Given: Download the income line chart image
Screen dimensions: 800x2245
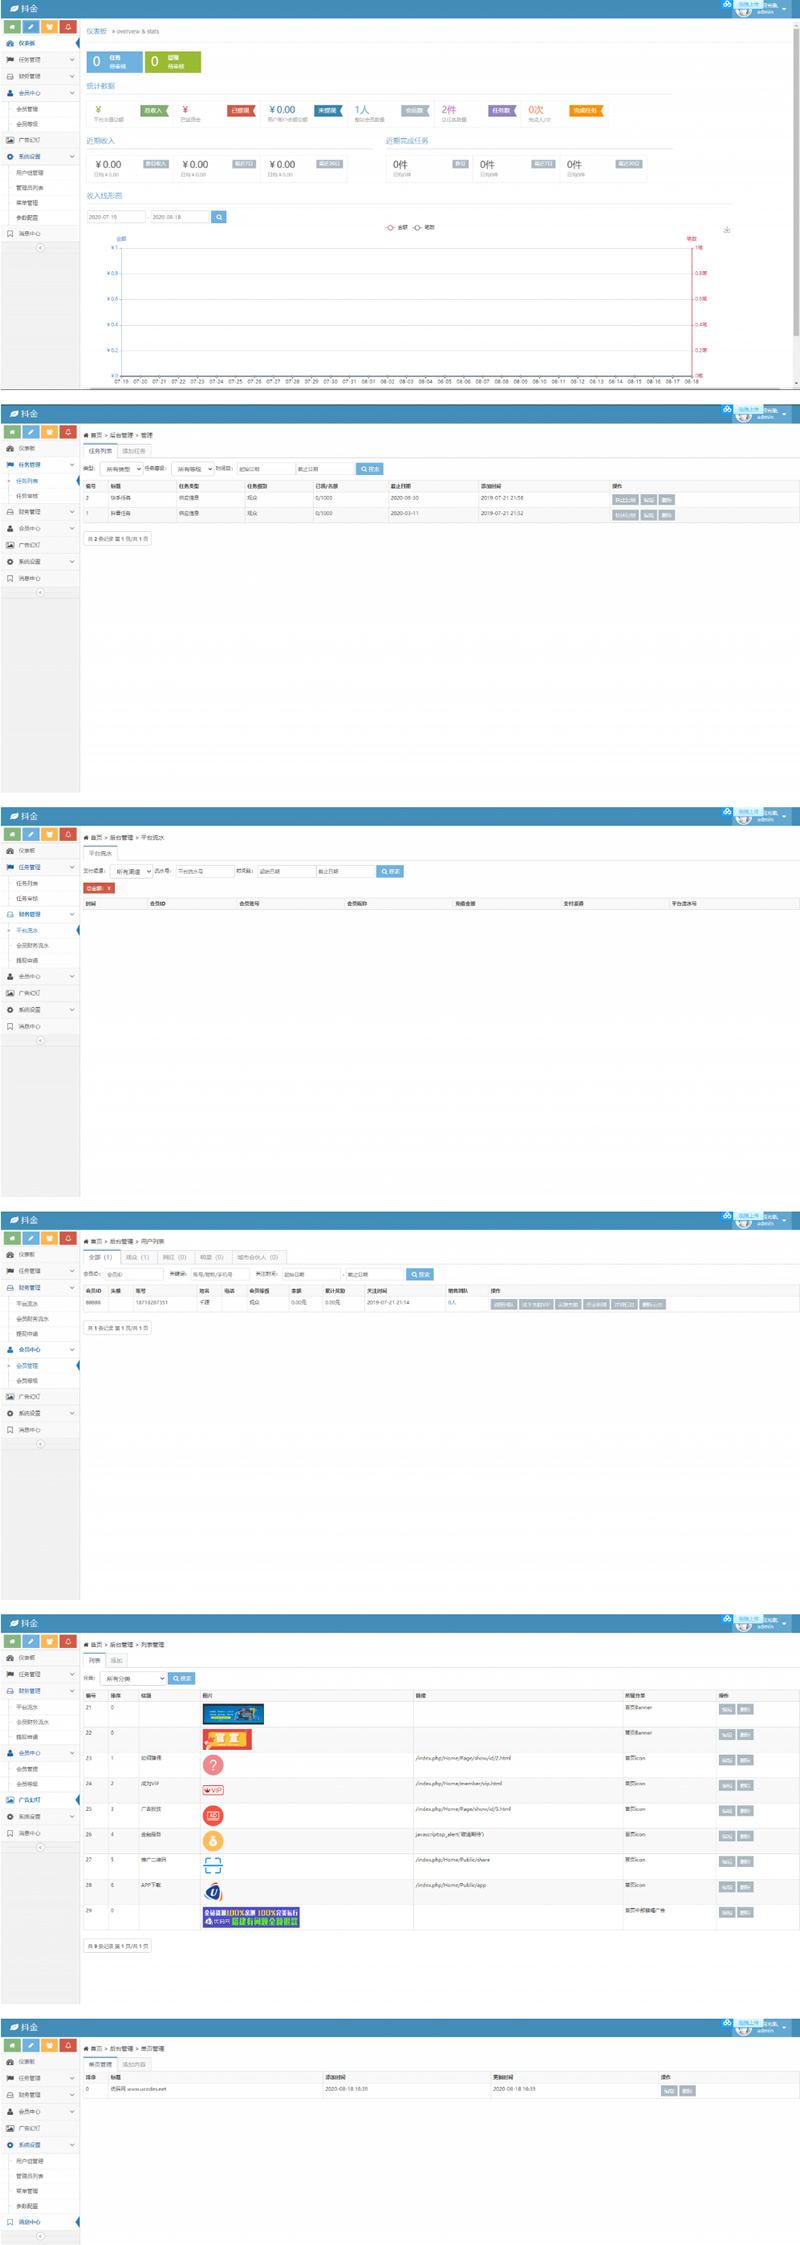Looking at the screenshot, I should point(727,230).
